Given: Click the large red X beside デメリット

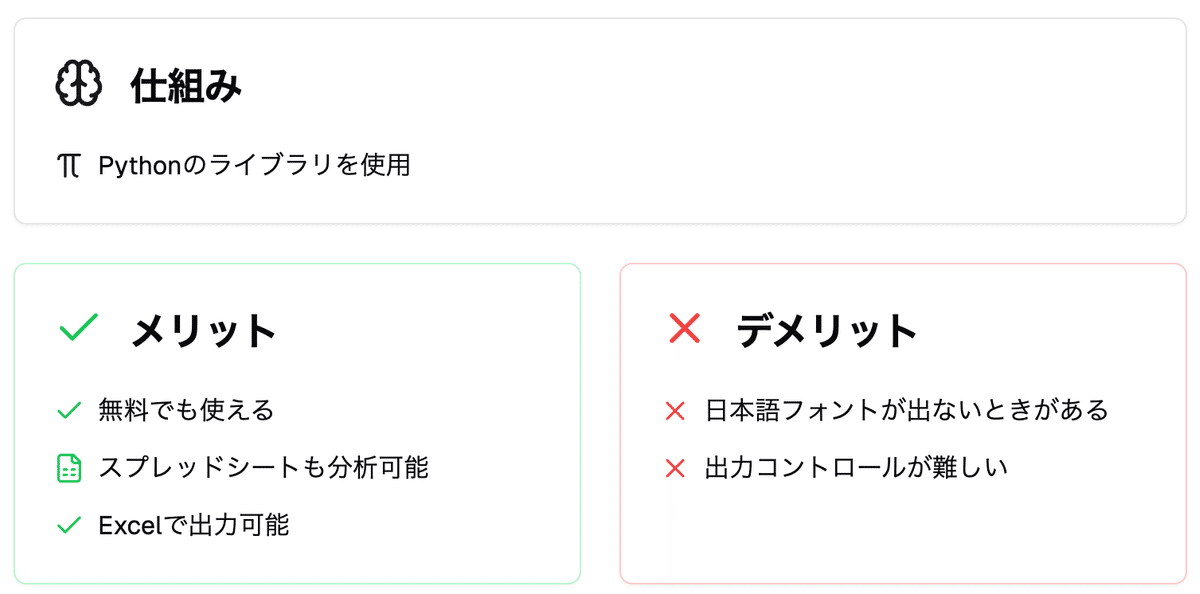Looking at the screenshot, I should pos(684,328).
